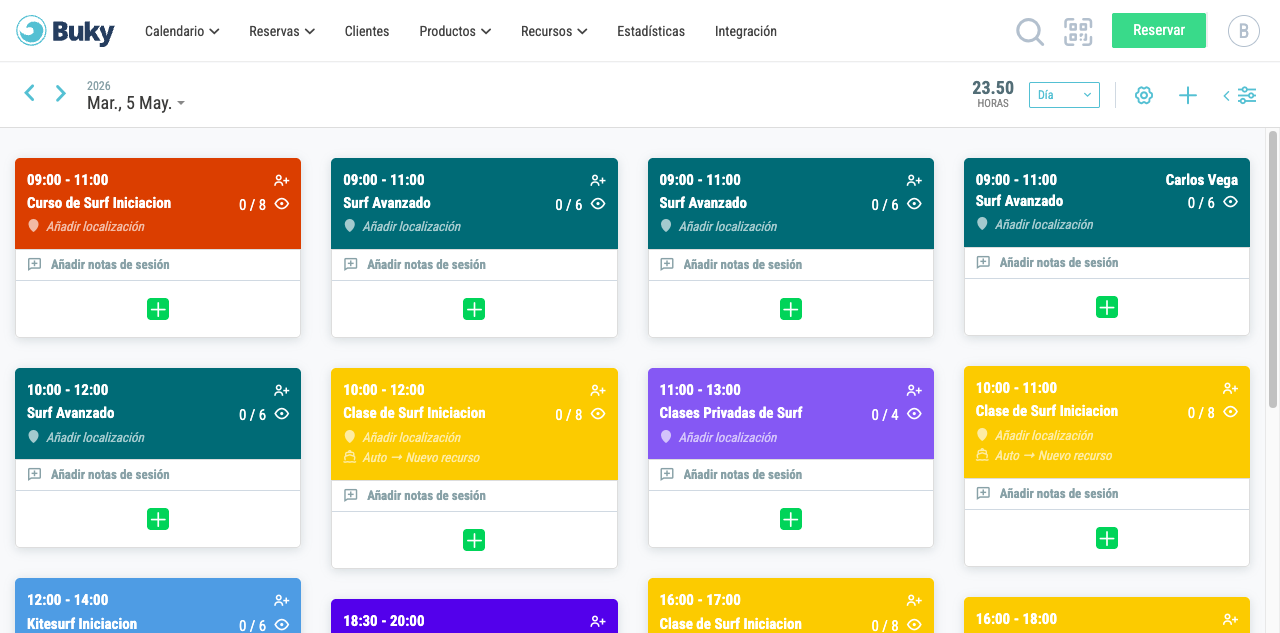Add person to Surf Avanzado 10:00 - 12:00

[x=282, y=391]
